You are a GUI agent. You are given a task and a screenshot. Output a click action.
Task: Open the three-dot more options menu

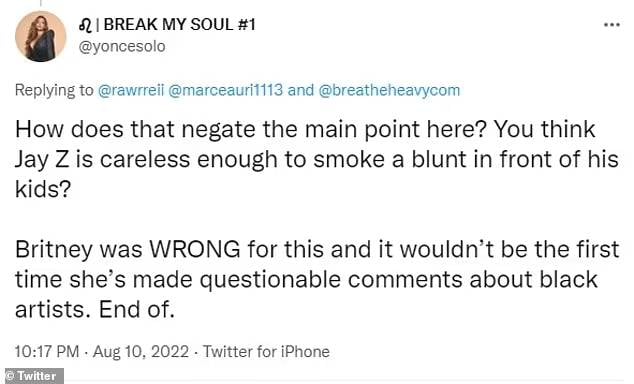click(x=612, y=25)
